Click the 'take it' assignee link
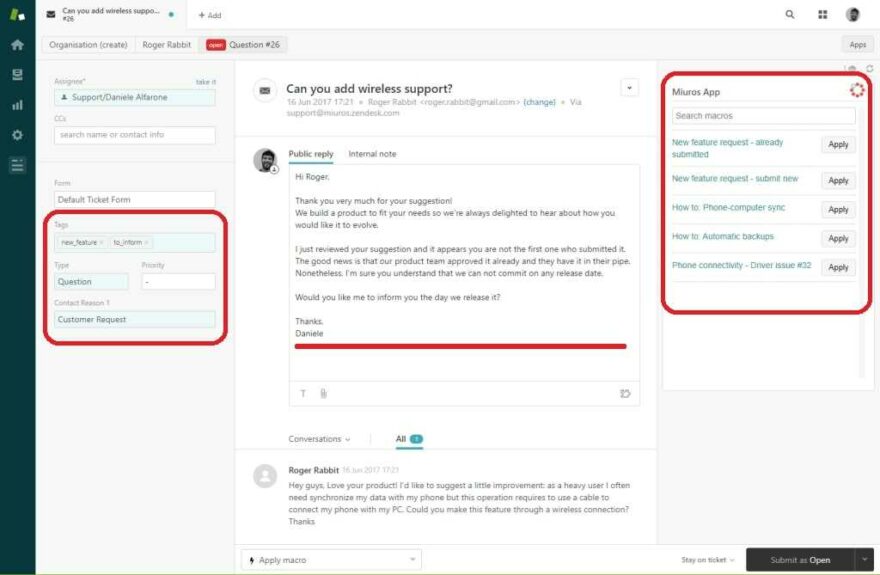Viewport: 880px width, 575px height. pos(206,82)
